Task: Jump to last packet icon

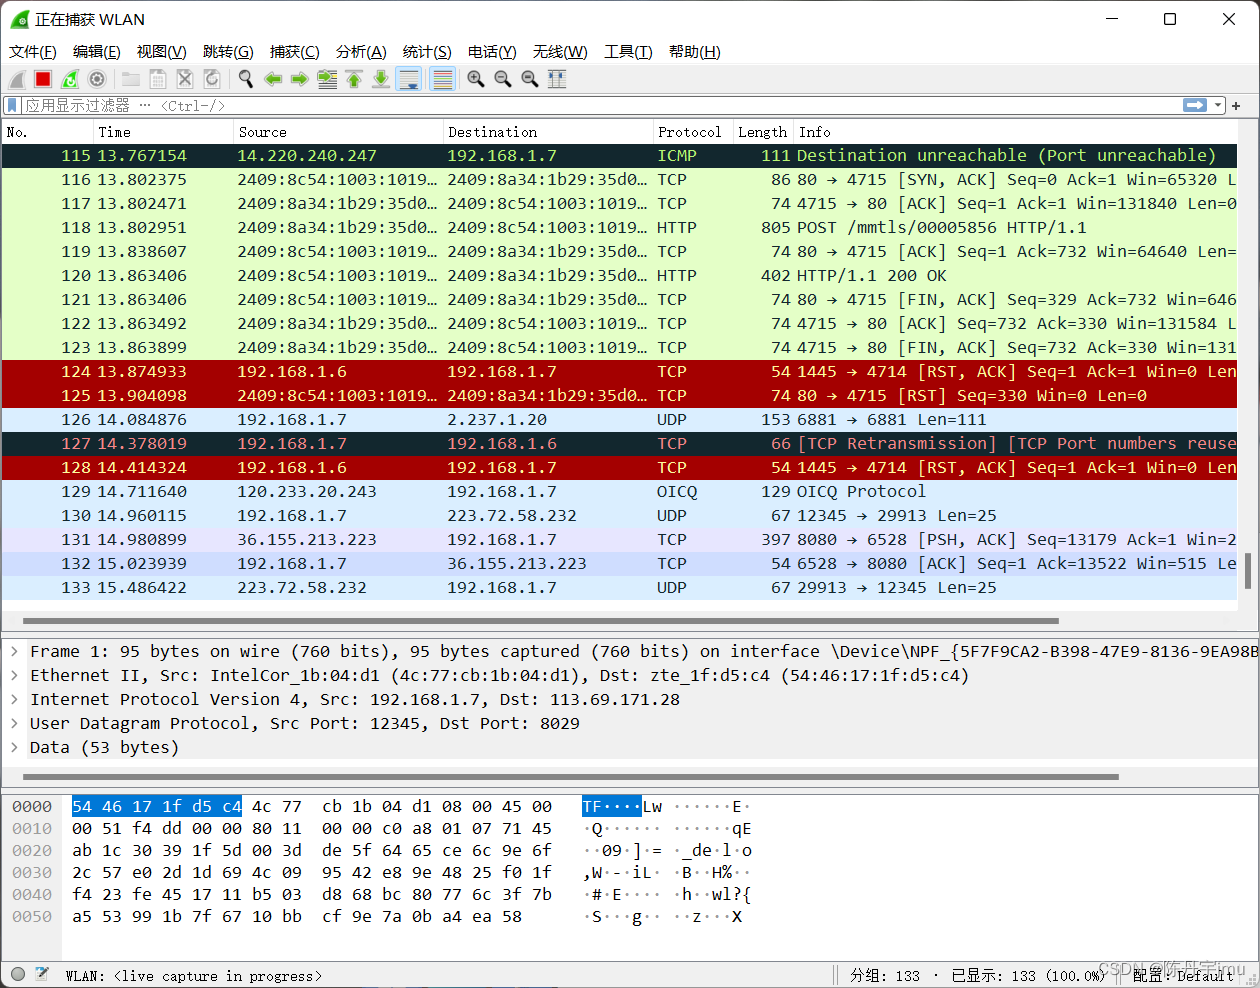Action: coord(381,79)
